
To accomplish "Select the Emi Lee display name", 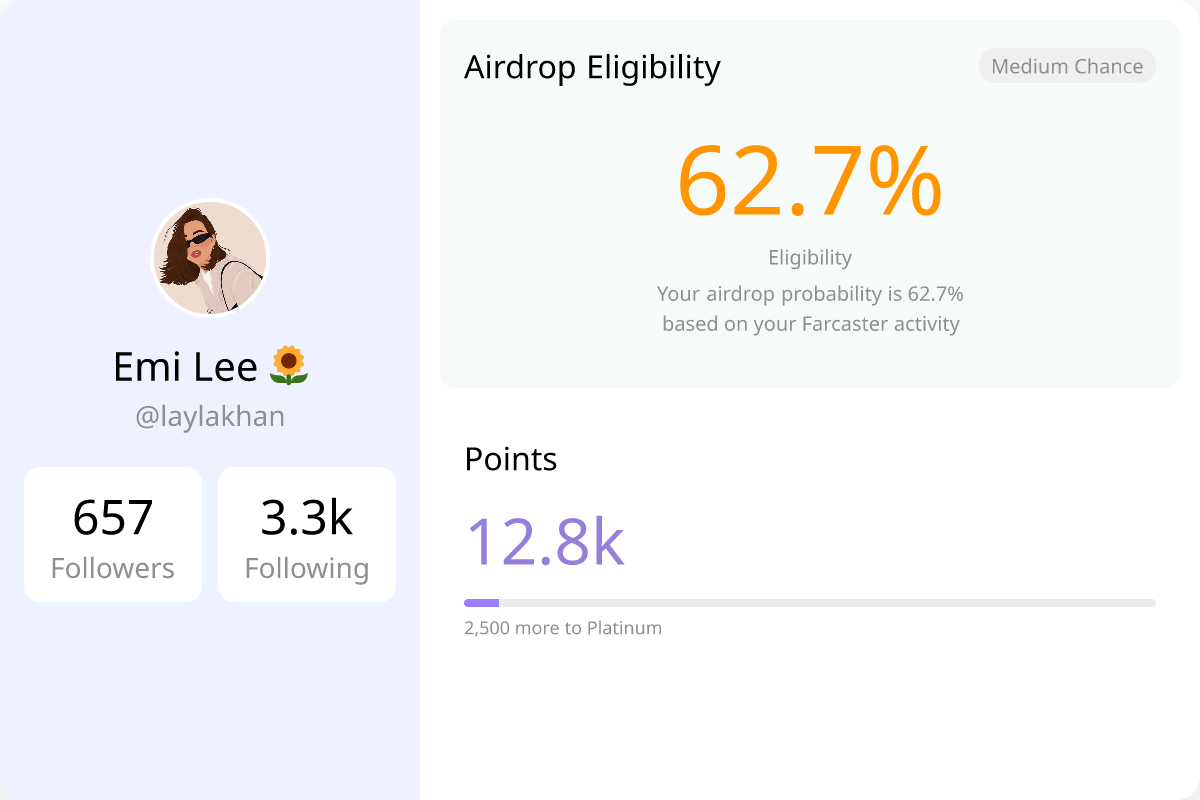I will (x=186, y=367).
